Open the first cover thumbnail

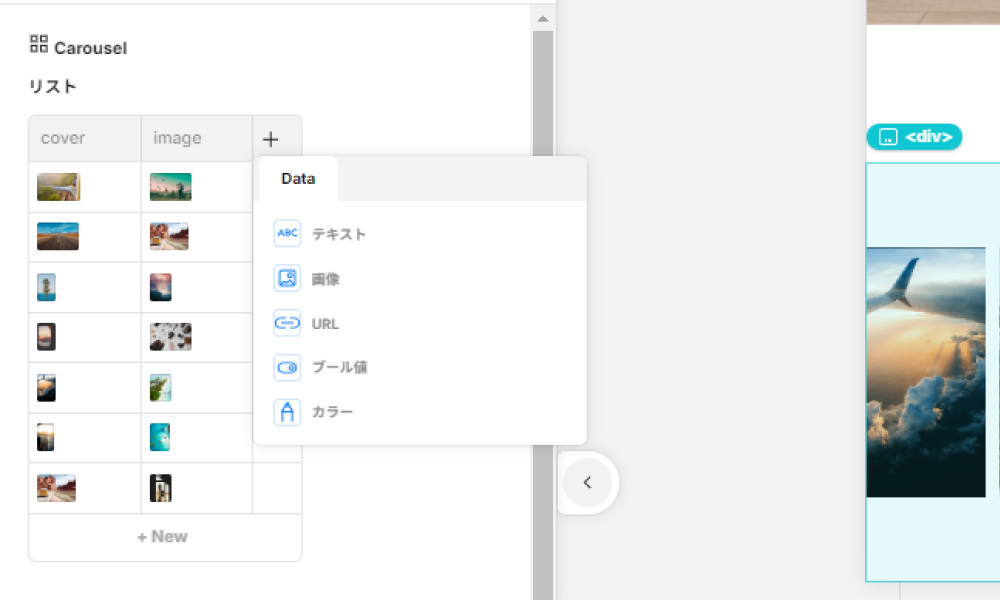(x=58, y=187)
